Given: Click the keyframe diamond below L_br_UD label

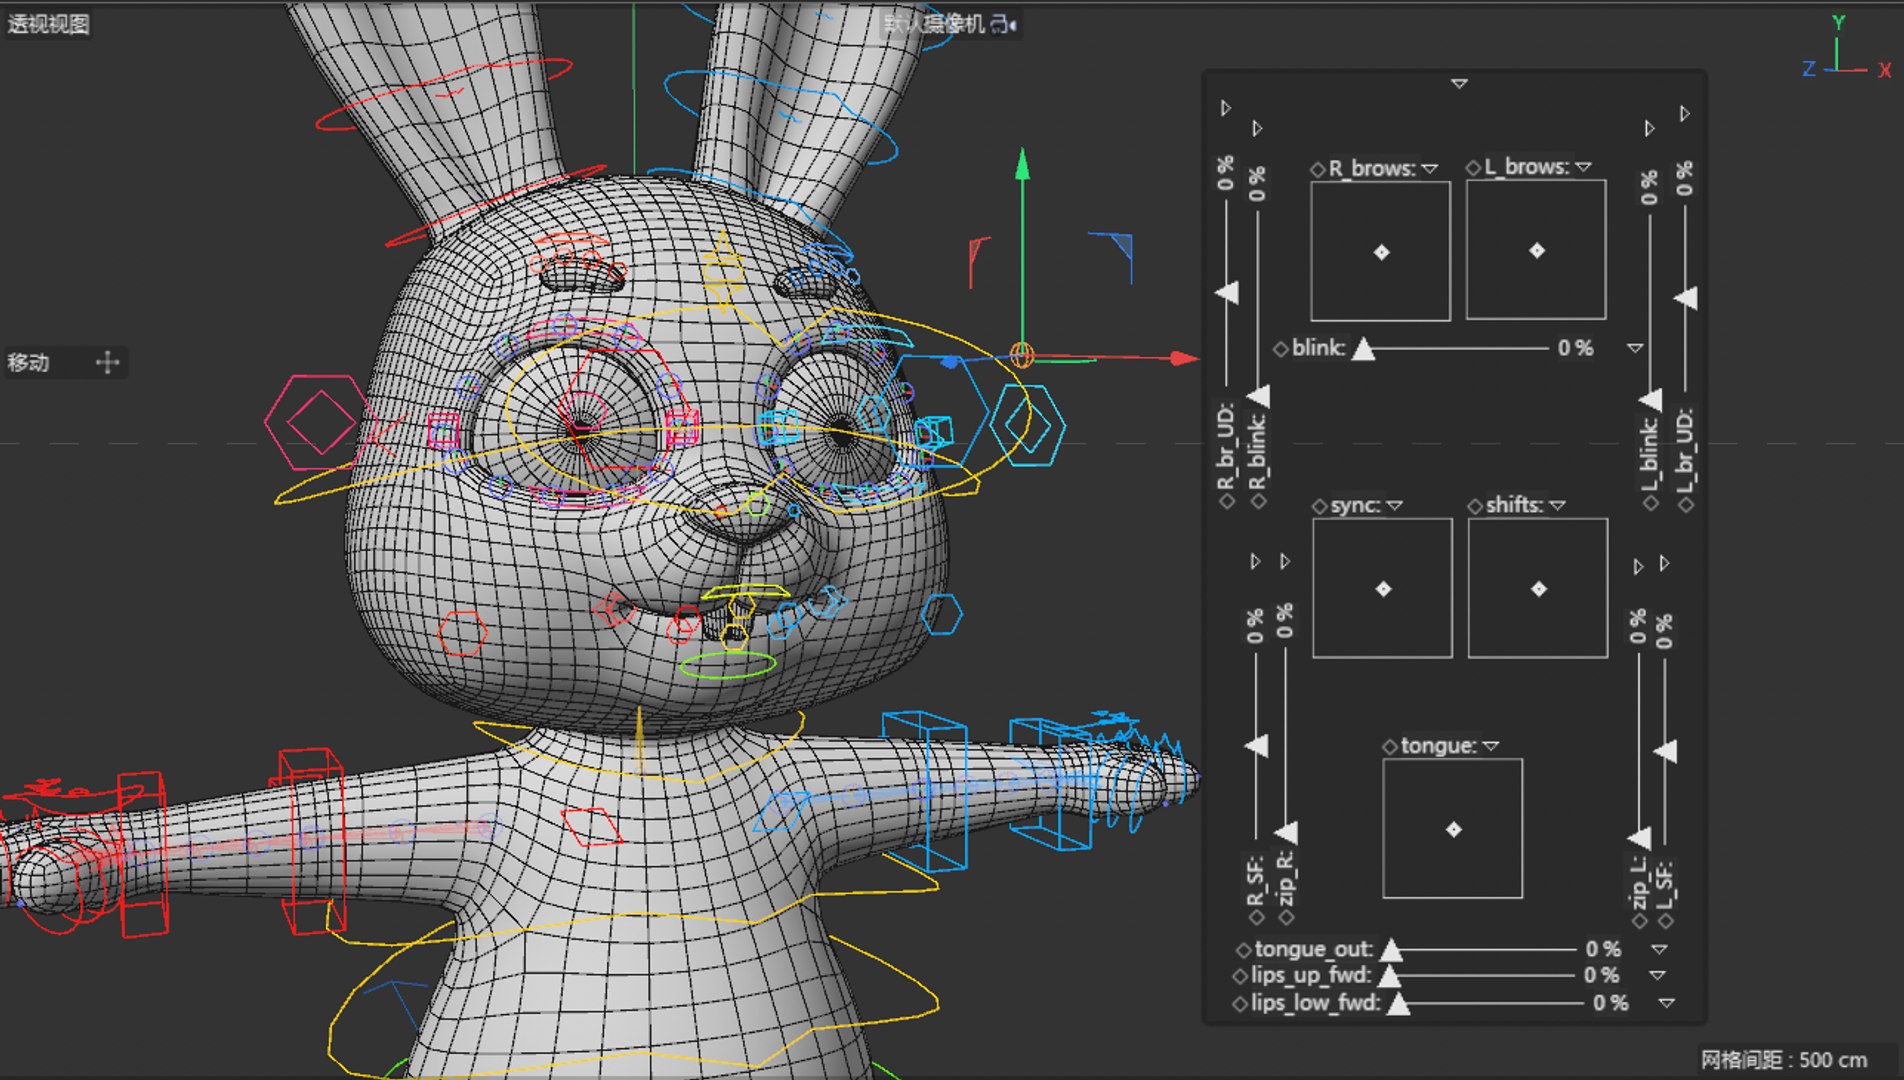Looking at the screenshot, I should pos(1686,504).
